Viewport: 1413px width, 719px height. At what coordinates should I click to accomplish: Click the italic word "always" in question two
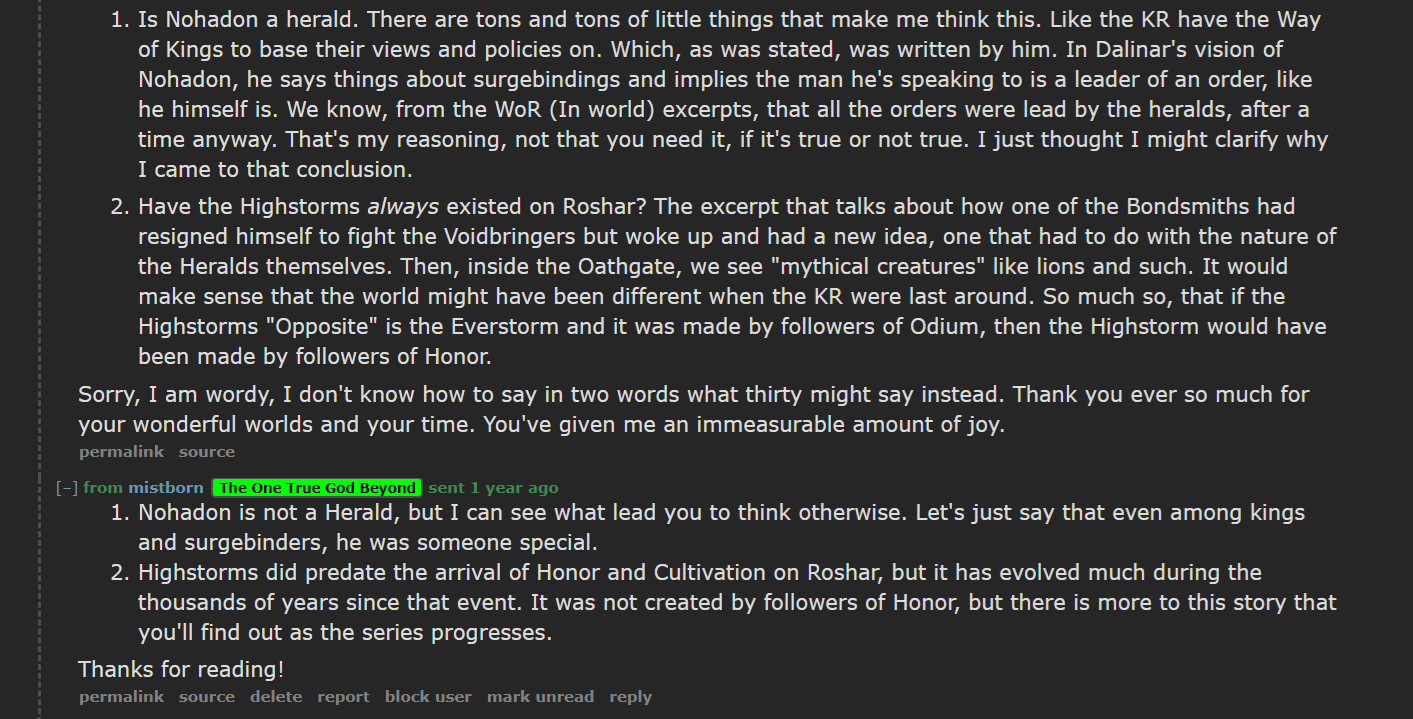point(403,207)
